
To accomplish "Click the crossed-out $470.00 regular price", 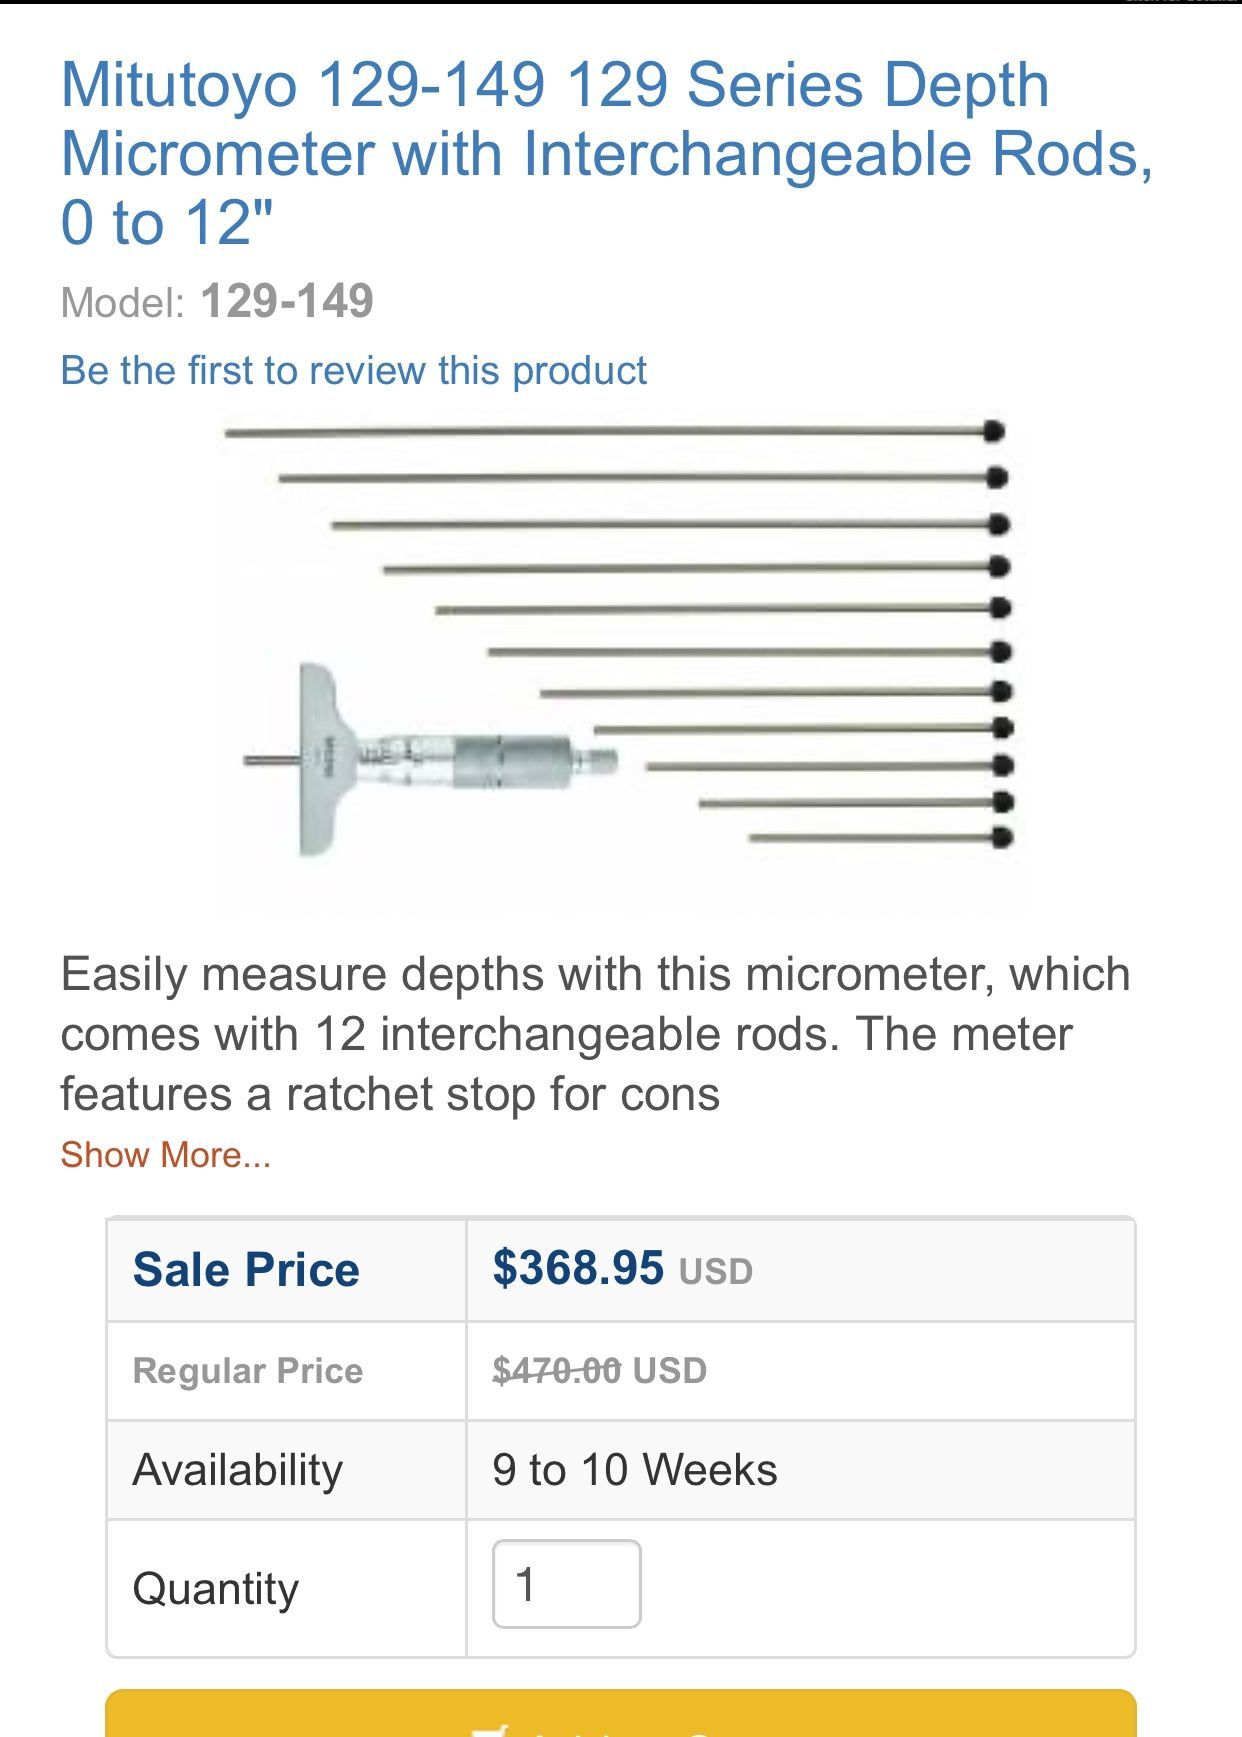I will tap(556, 1370).
